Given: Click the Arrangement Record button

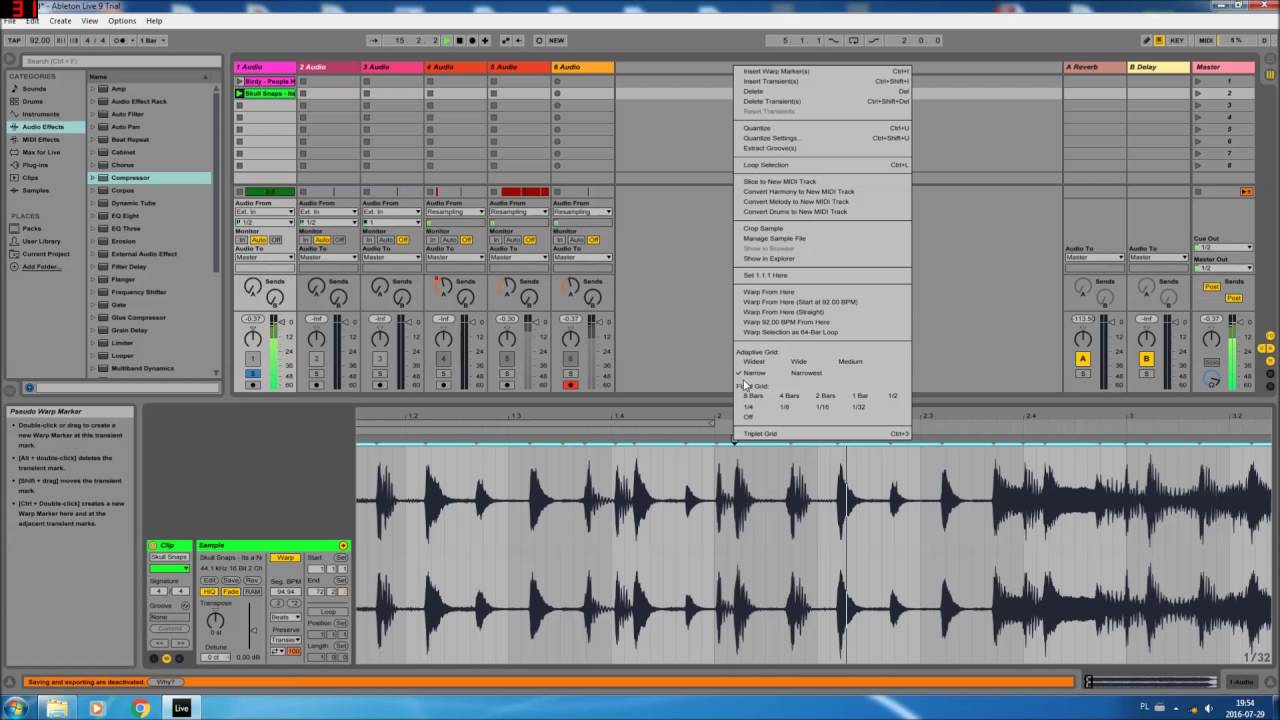Looking at the screenshot, I should 472,41.
